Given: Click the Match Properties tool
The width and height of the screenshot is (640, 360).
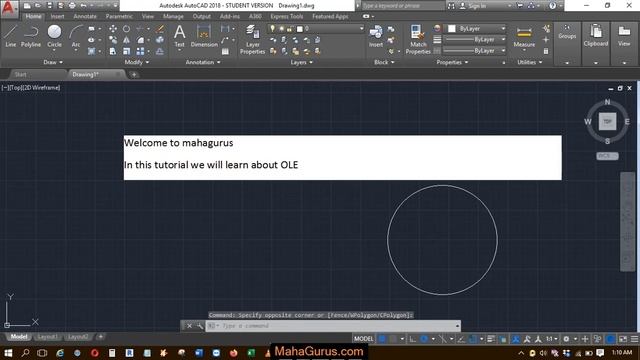Looking at the screenshot, I should (418, 39).
